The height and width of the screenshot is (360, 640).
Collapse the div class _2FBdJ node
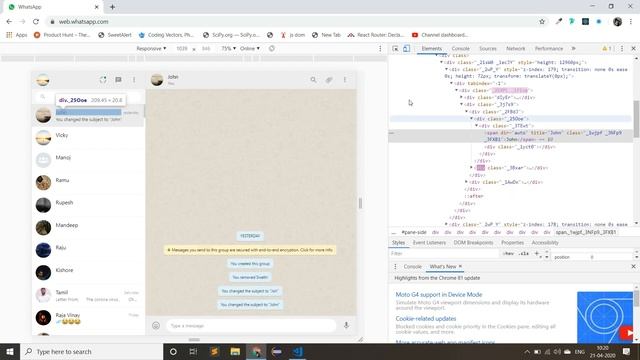coord(467,111)
